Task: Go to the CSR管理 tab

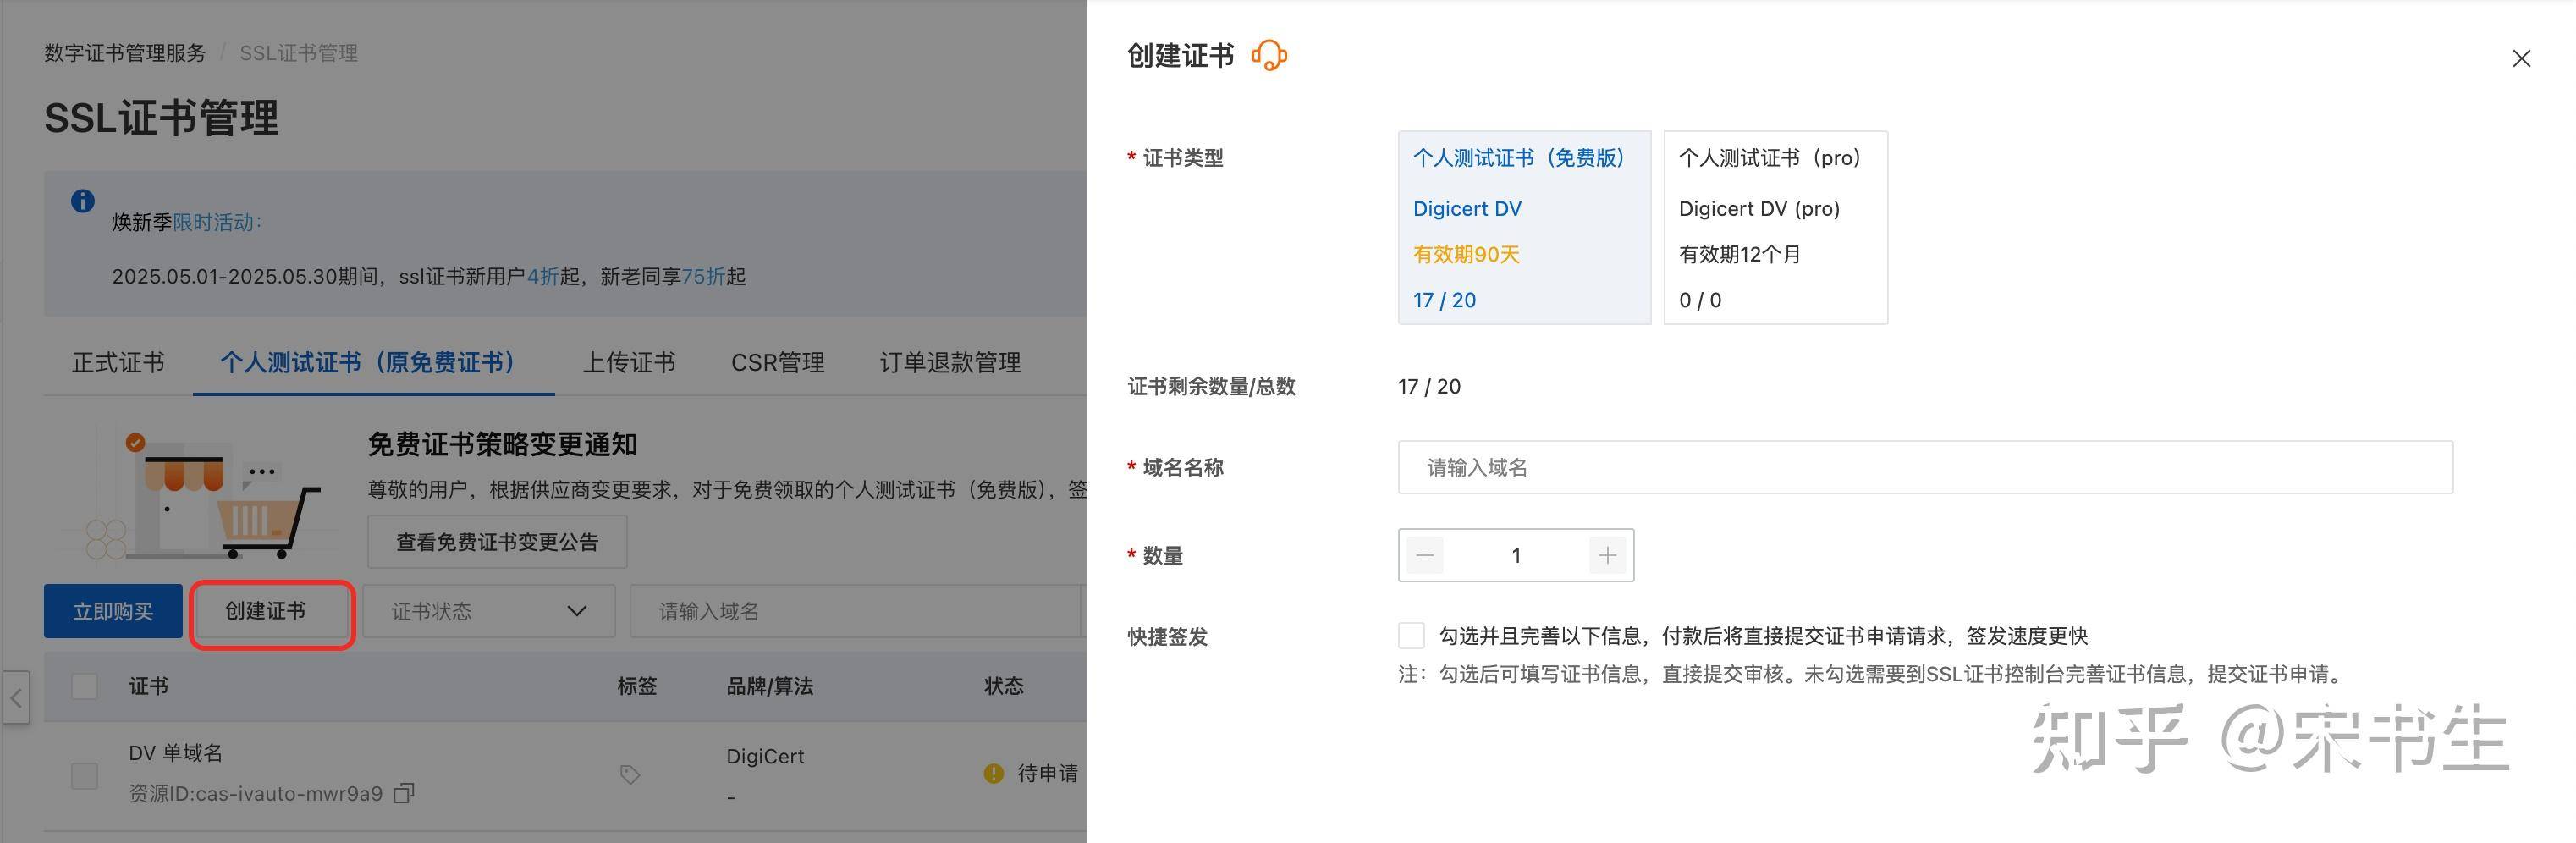Action: pyautogui.click(x=778, y=362)
